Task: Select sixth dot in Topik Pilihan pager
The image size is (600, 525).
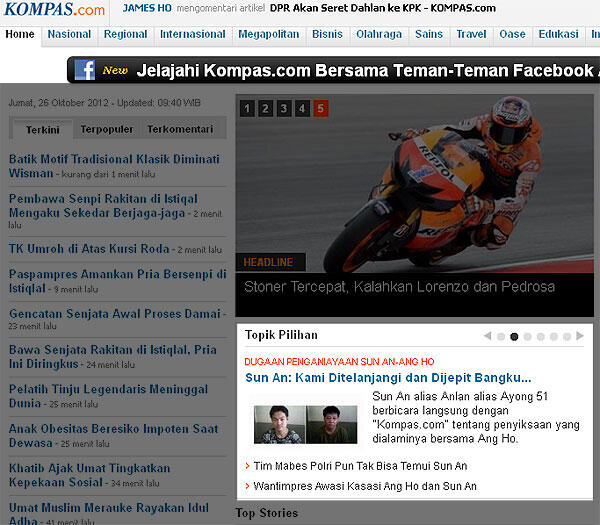Action: [x=567, y=337]
